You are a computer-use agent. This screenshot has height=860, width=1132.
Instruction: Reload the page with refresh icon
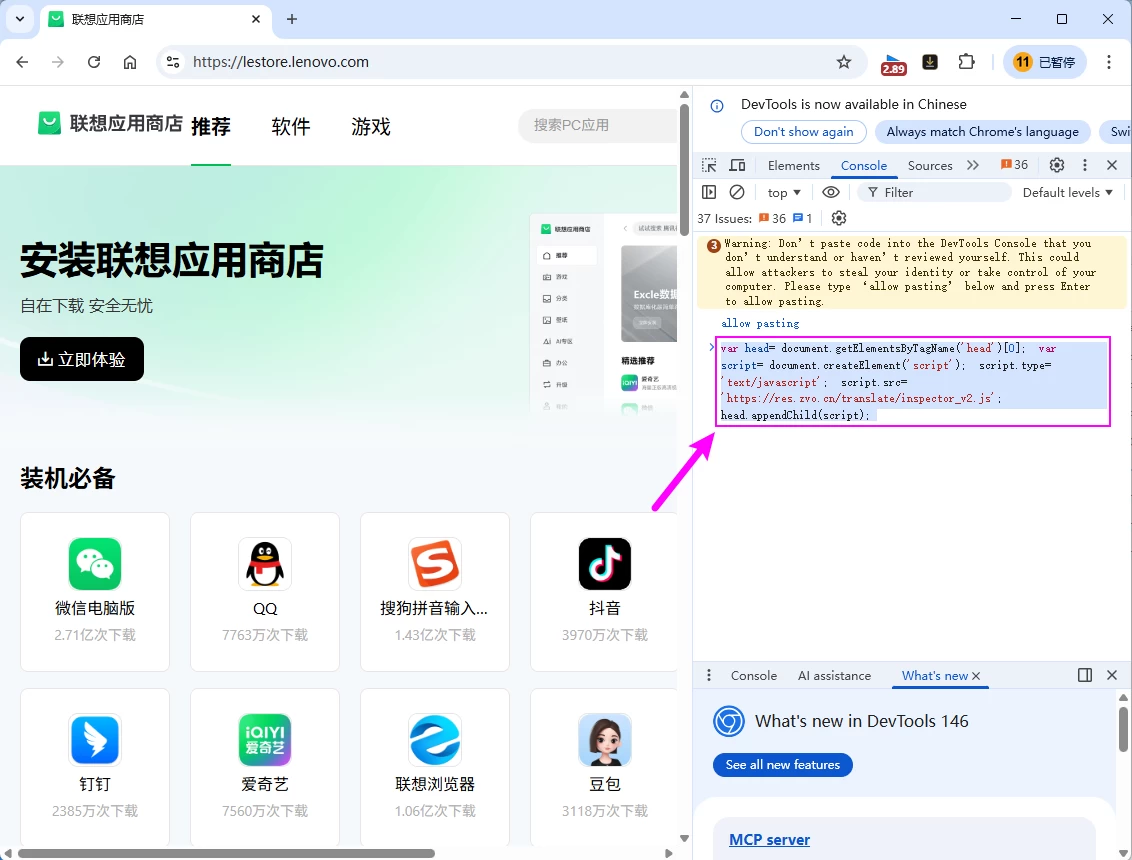click(x=94, y=62)
